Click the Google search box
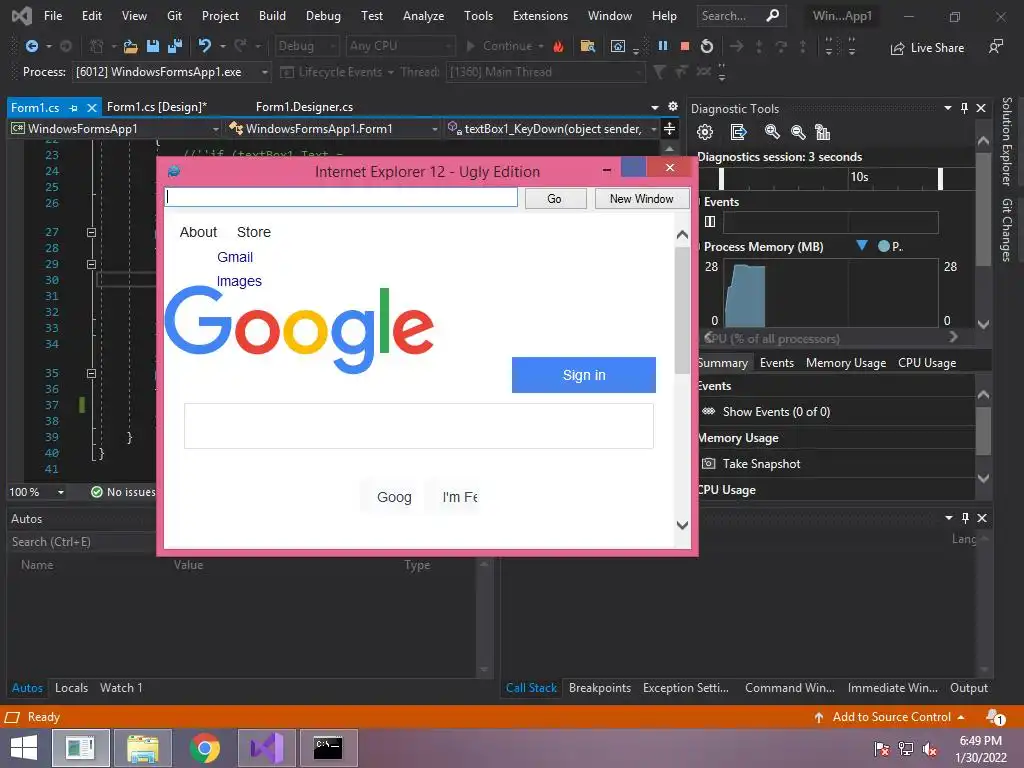Viewport: 1024px width, 768px height. [419, 426]
